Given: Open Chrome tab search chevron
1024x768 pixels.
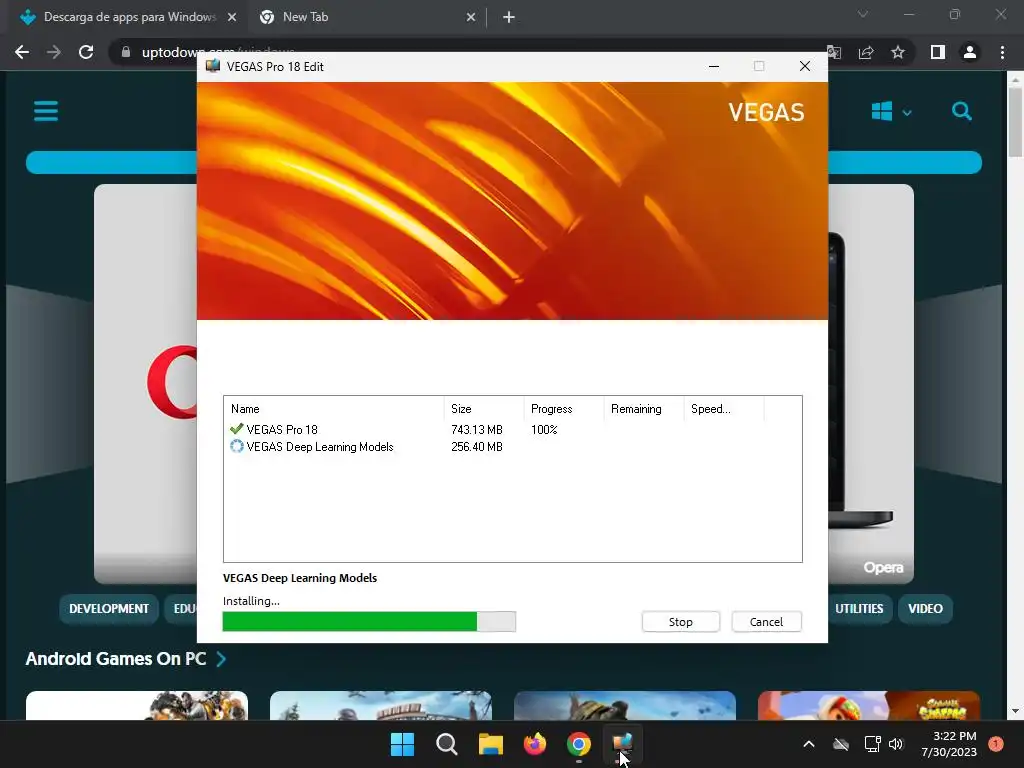Looking at the screenshot, I should point(863,14).
